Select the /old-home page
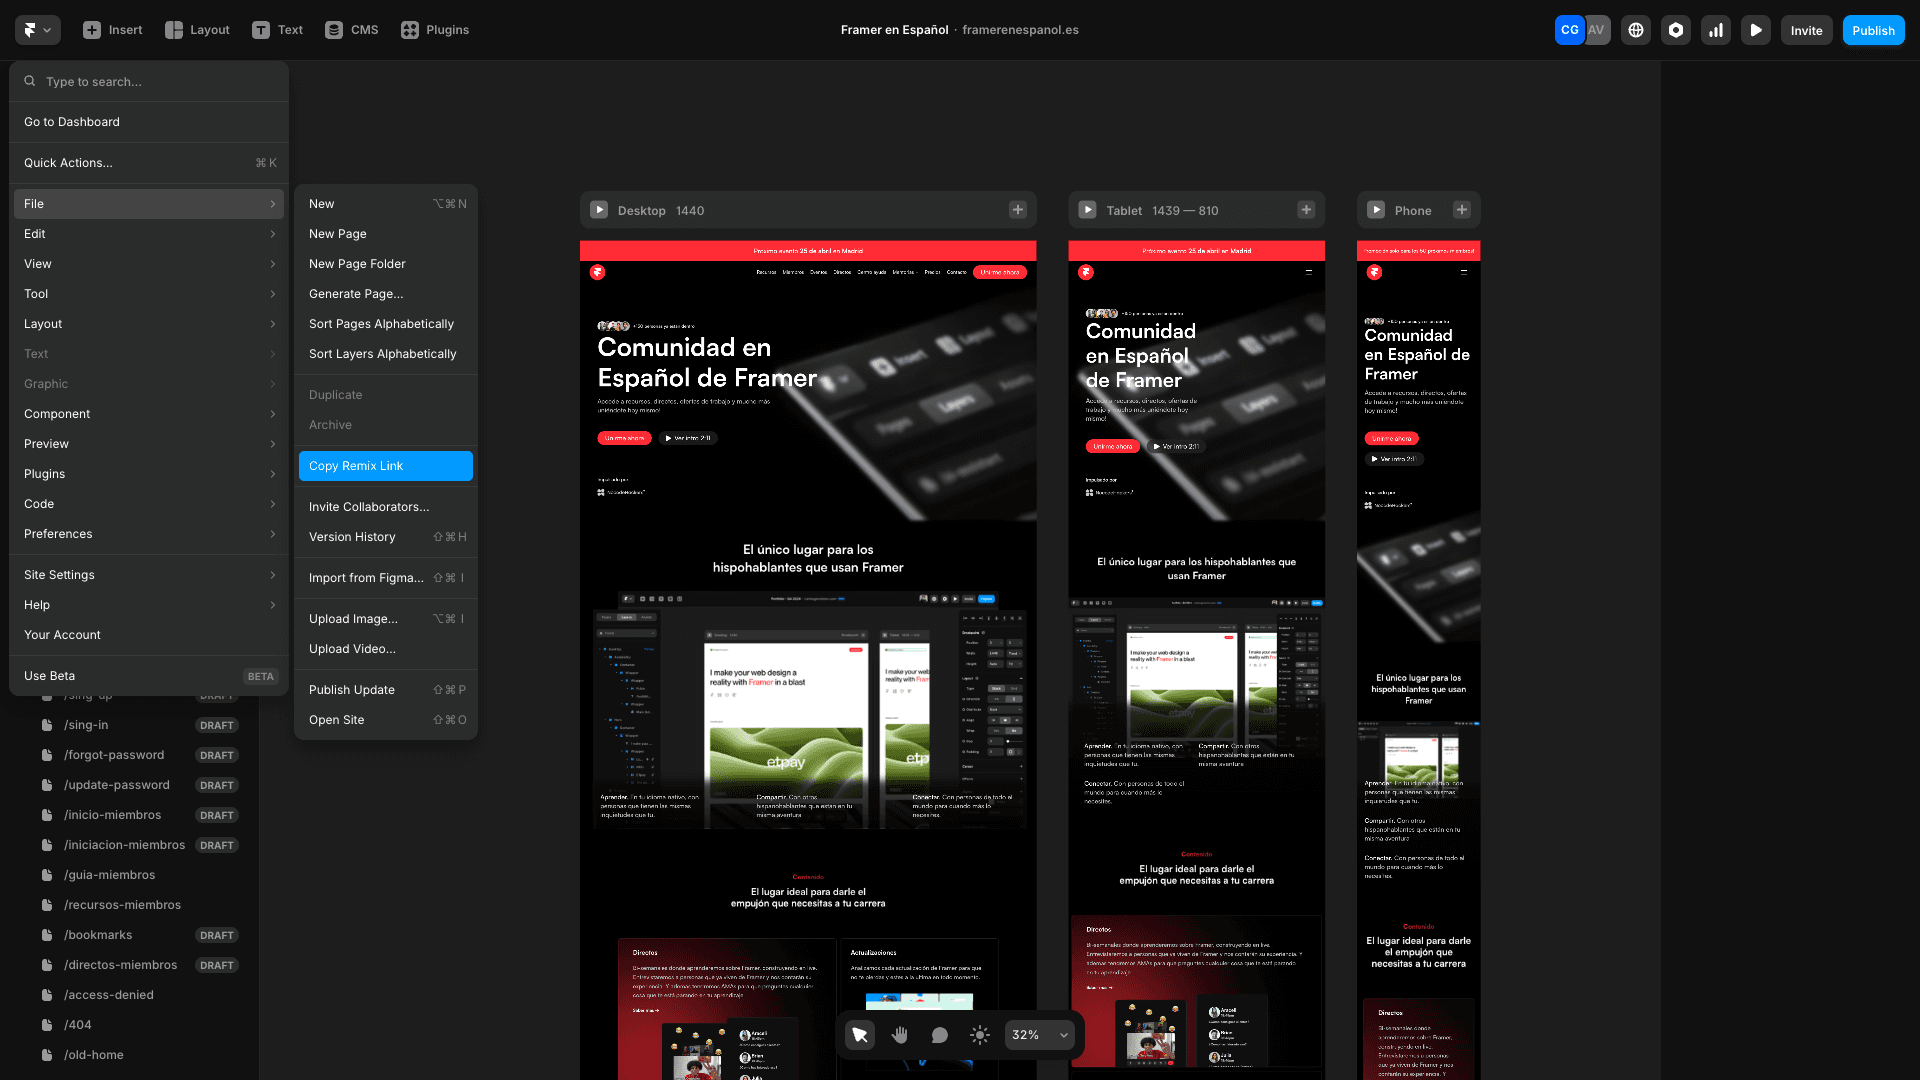This screenshot has height=1080, width=1920. [140, 1055]
